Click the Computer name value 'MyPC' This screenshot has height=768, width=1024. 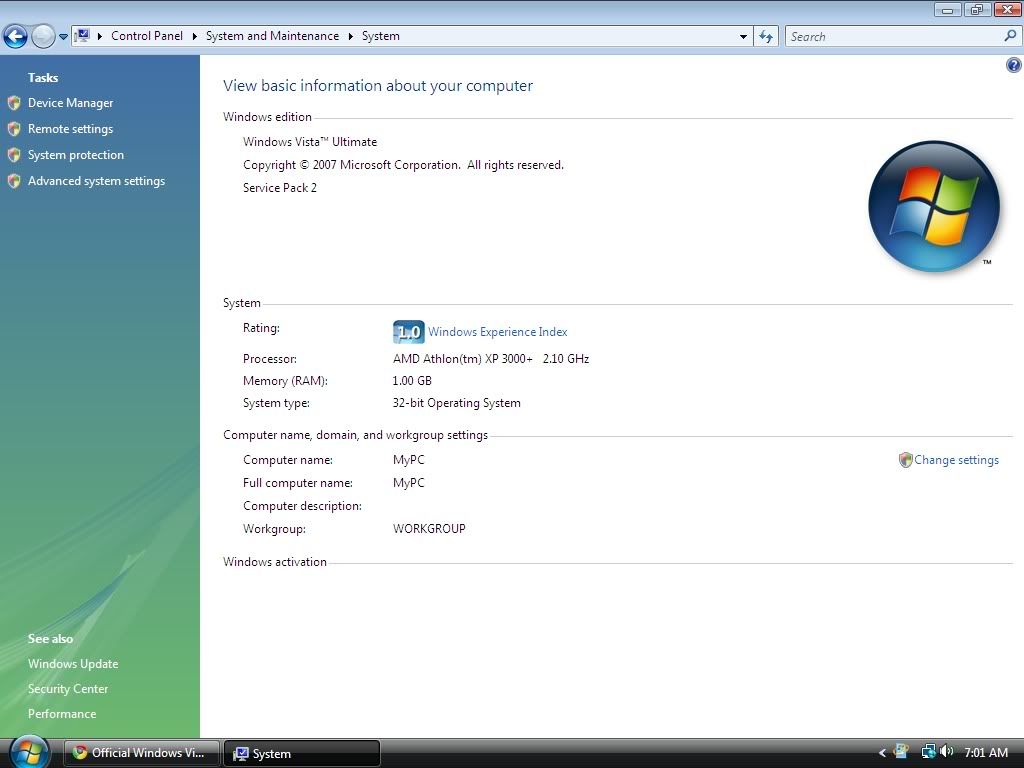coord(409,460)
